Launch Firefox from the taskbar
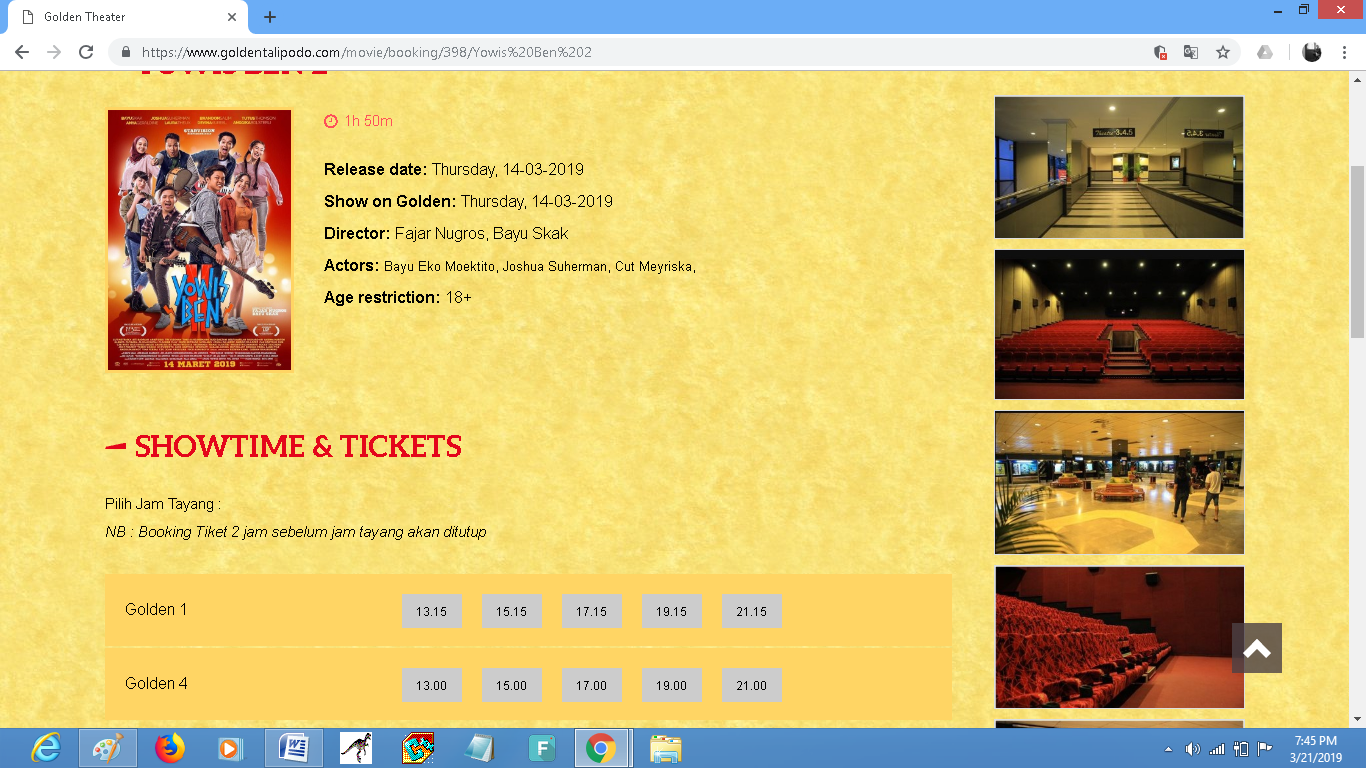The width and height of the screenshot is (1366, 768). 171,748
